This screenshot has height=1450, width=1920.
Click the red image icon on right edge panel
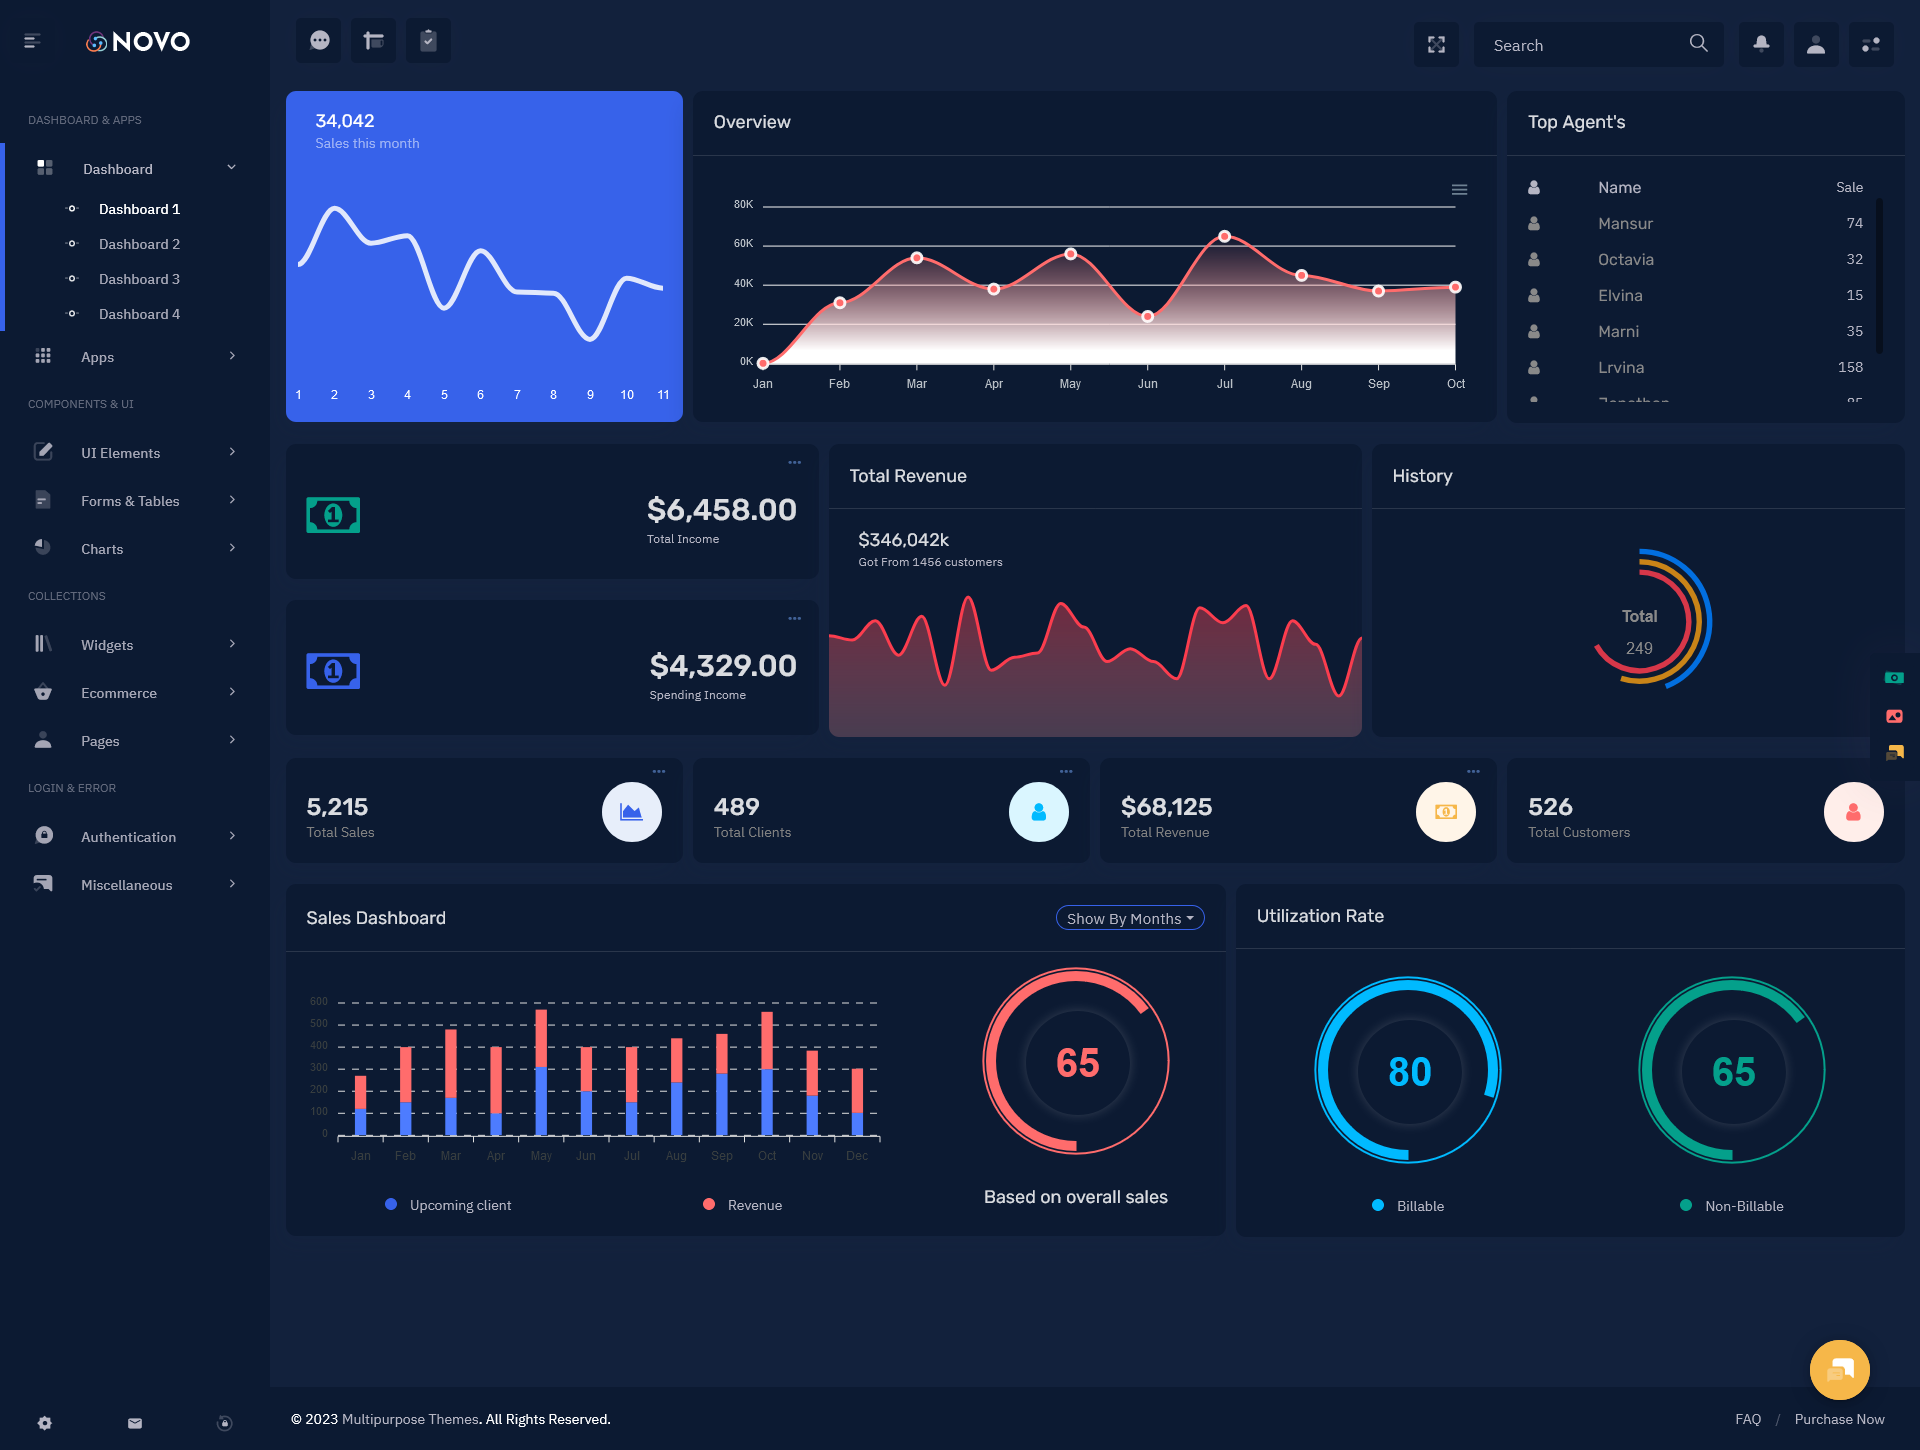pyautogui.click(x=1894, y=716)
